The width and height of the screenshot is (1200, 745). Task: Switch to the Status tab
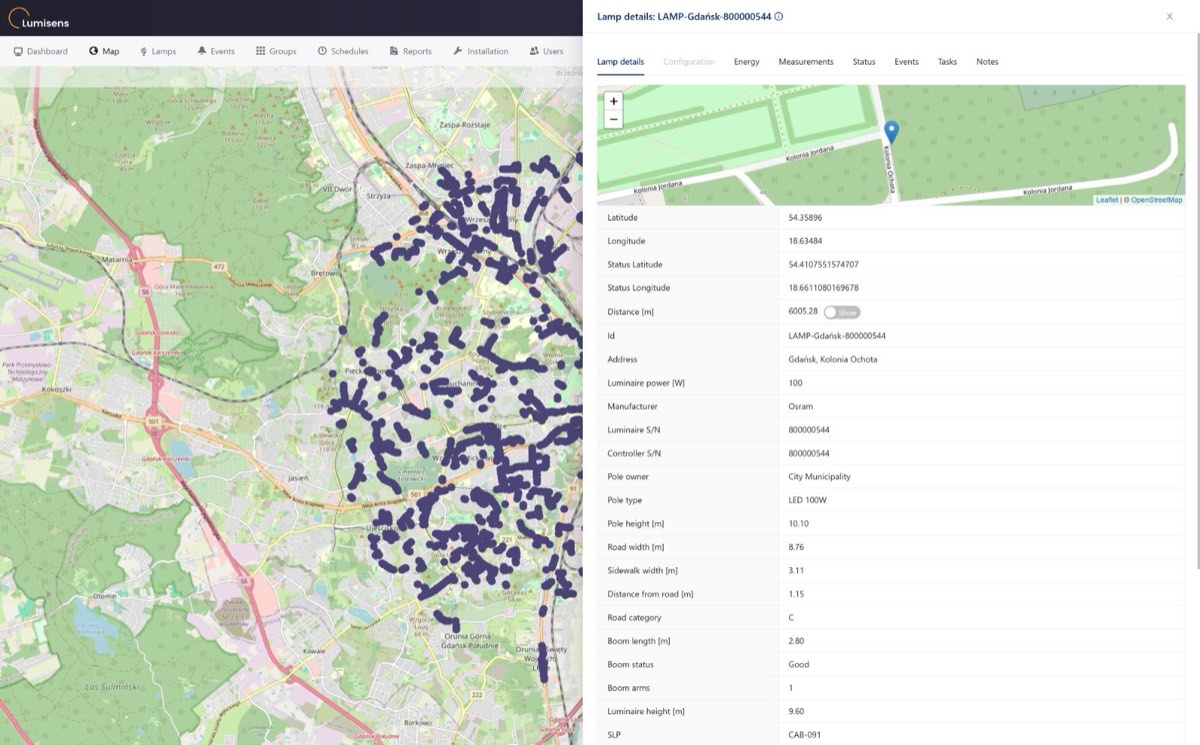click(x=864, y=62)
